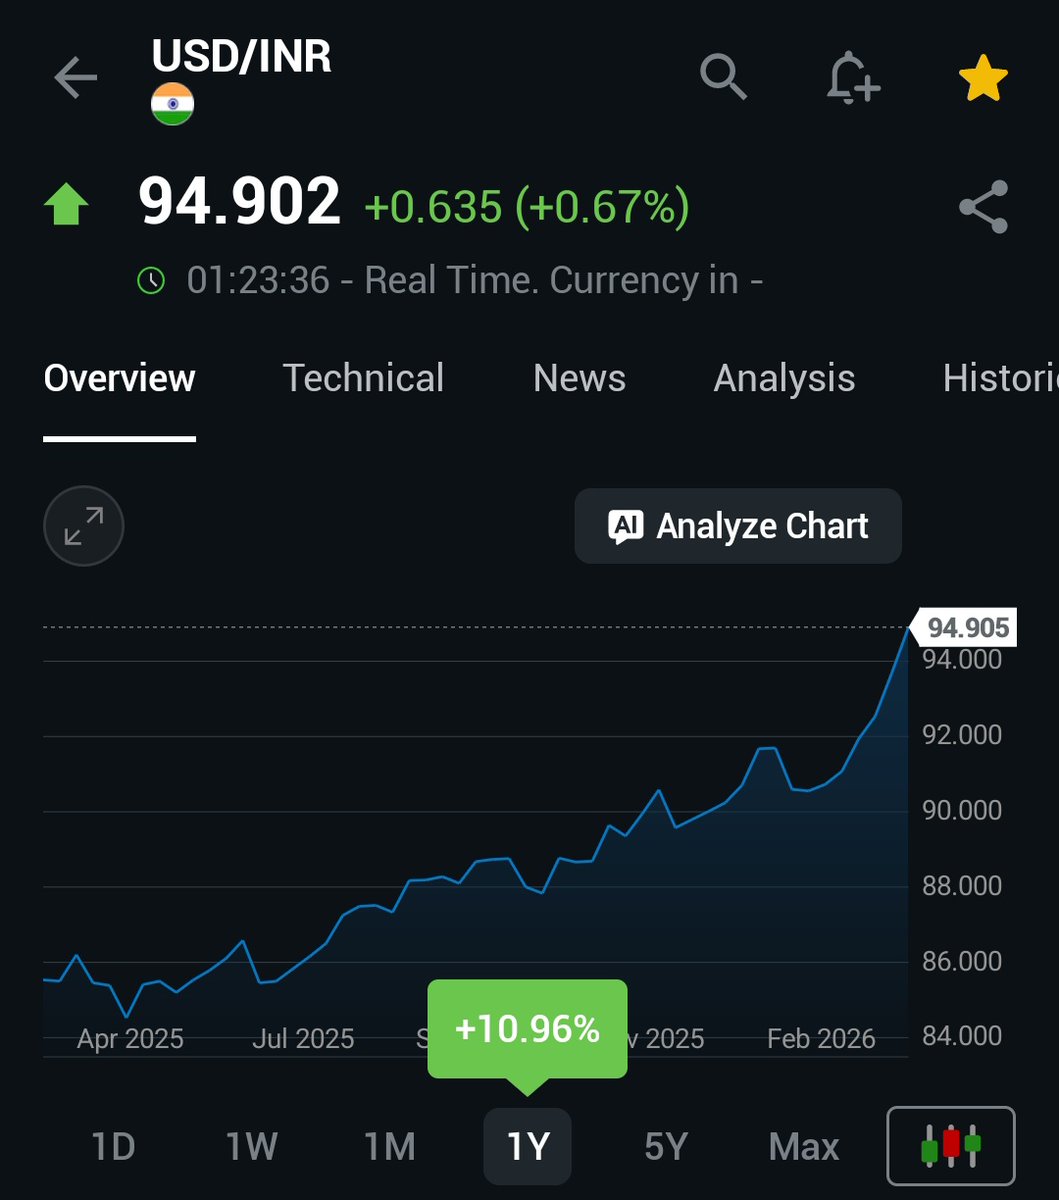Tap the Apr 2025 axis label
Image resolution: width=1059 pixels, height=1200 pixels.
[x=130, y=1039]
